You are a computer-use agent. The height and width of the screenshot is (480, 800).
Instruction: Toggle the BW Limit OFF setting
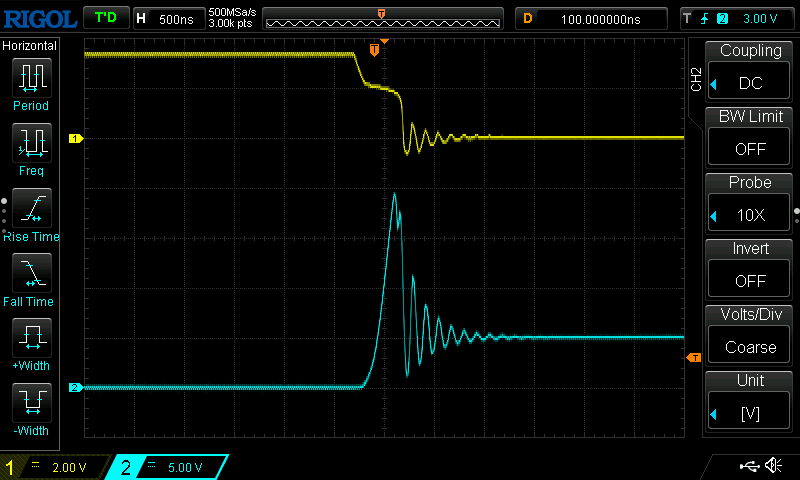pyautogui.click(x=749, y=148)
